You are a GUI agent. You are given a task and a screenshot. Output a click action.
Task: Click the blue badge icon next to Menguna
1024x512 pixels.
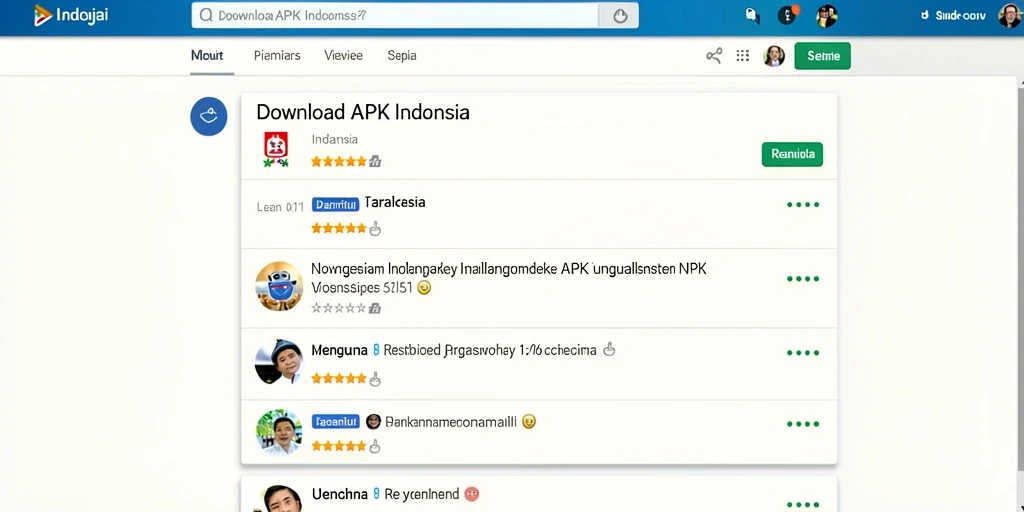[x=376, y=350]
